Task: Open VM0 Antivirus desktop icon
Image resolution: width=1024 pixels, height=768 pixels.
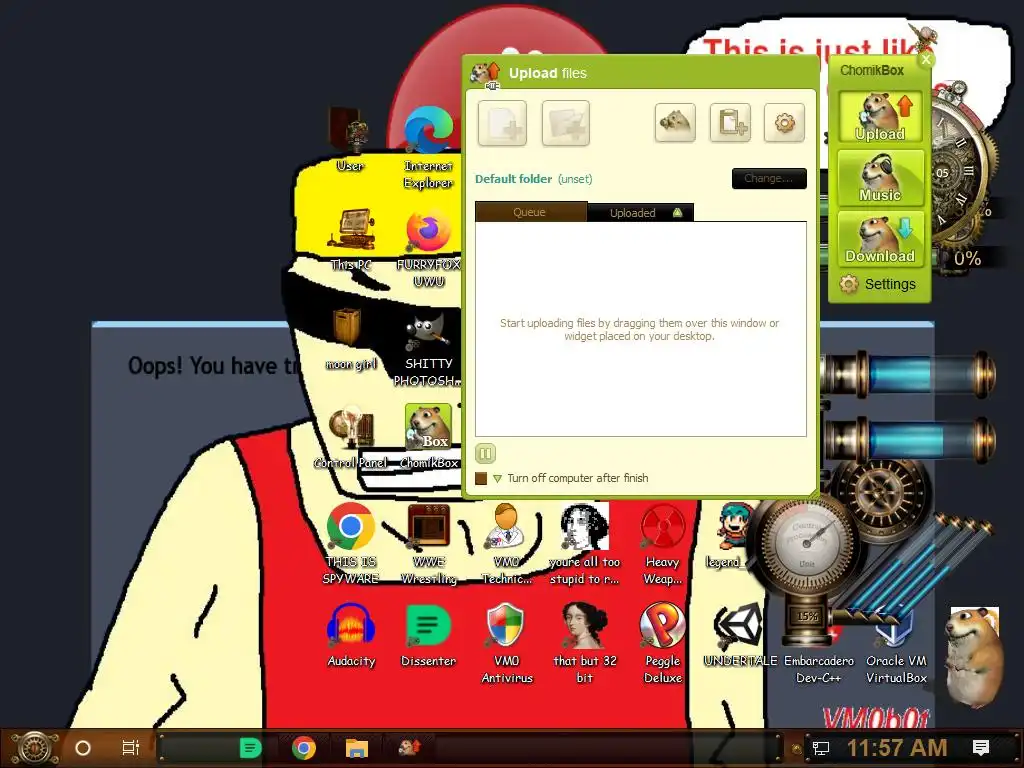Action: click(507, 643)
